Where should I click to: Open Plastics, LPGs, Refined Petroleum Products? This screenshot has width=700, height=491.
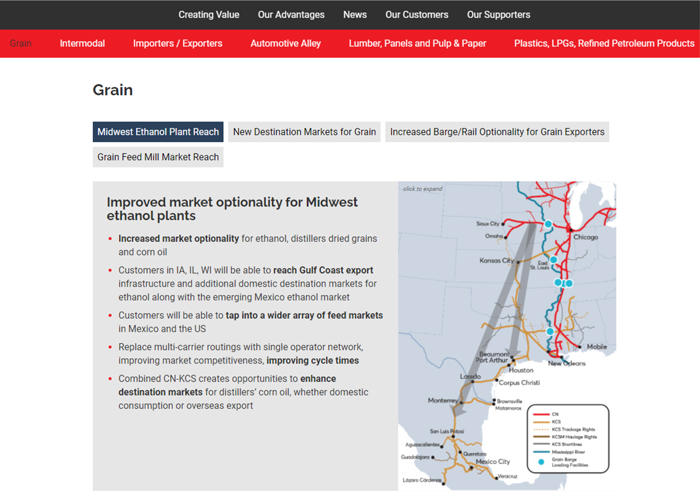coord(604,43)
